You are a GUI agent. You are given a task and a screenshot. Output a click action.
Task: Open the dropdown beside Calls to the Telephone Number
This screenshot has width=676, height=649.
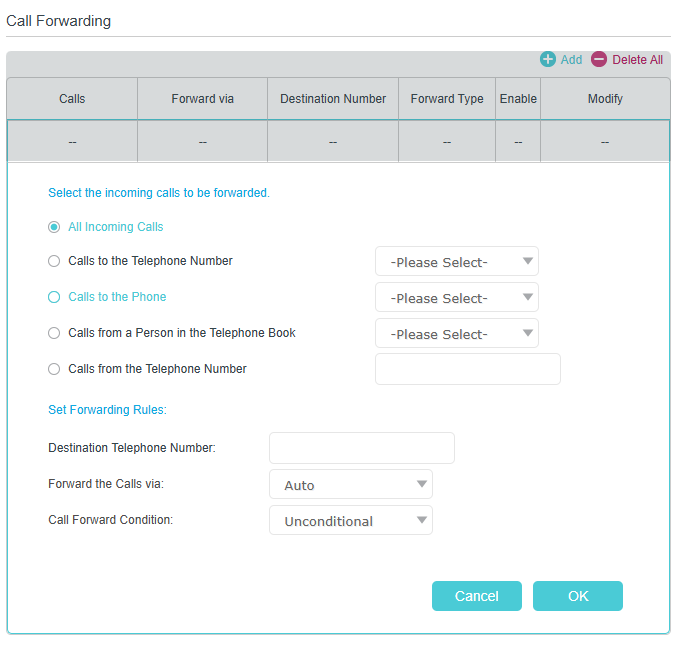[457, 261]
